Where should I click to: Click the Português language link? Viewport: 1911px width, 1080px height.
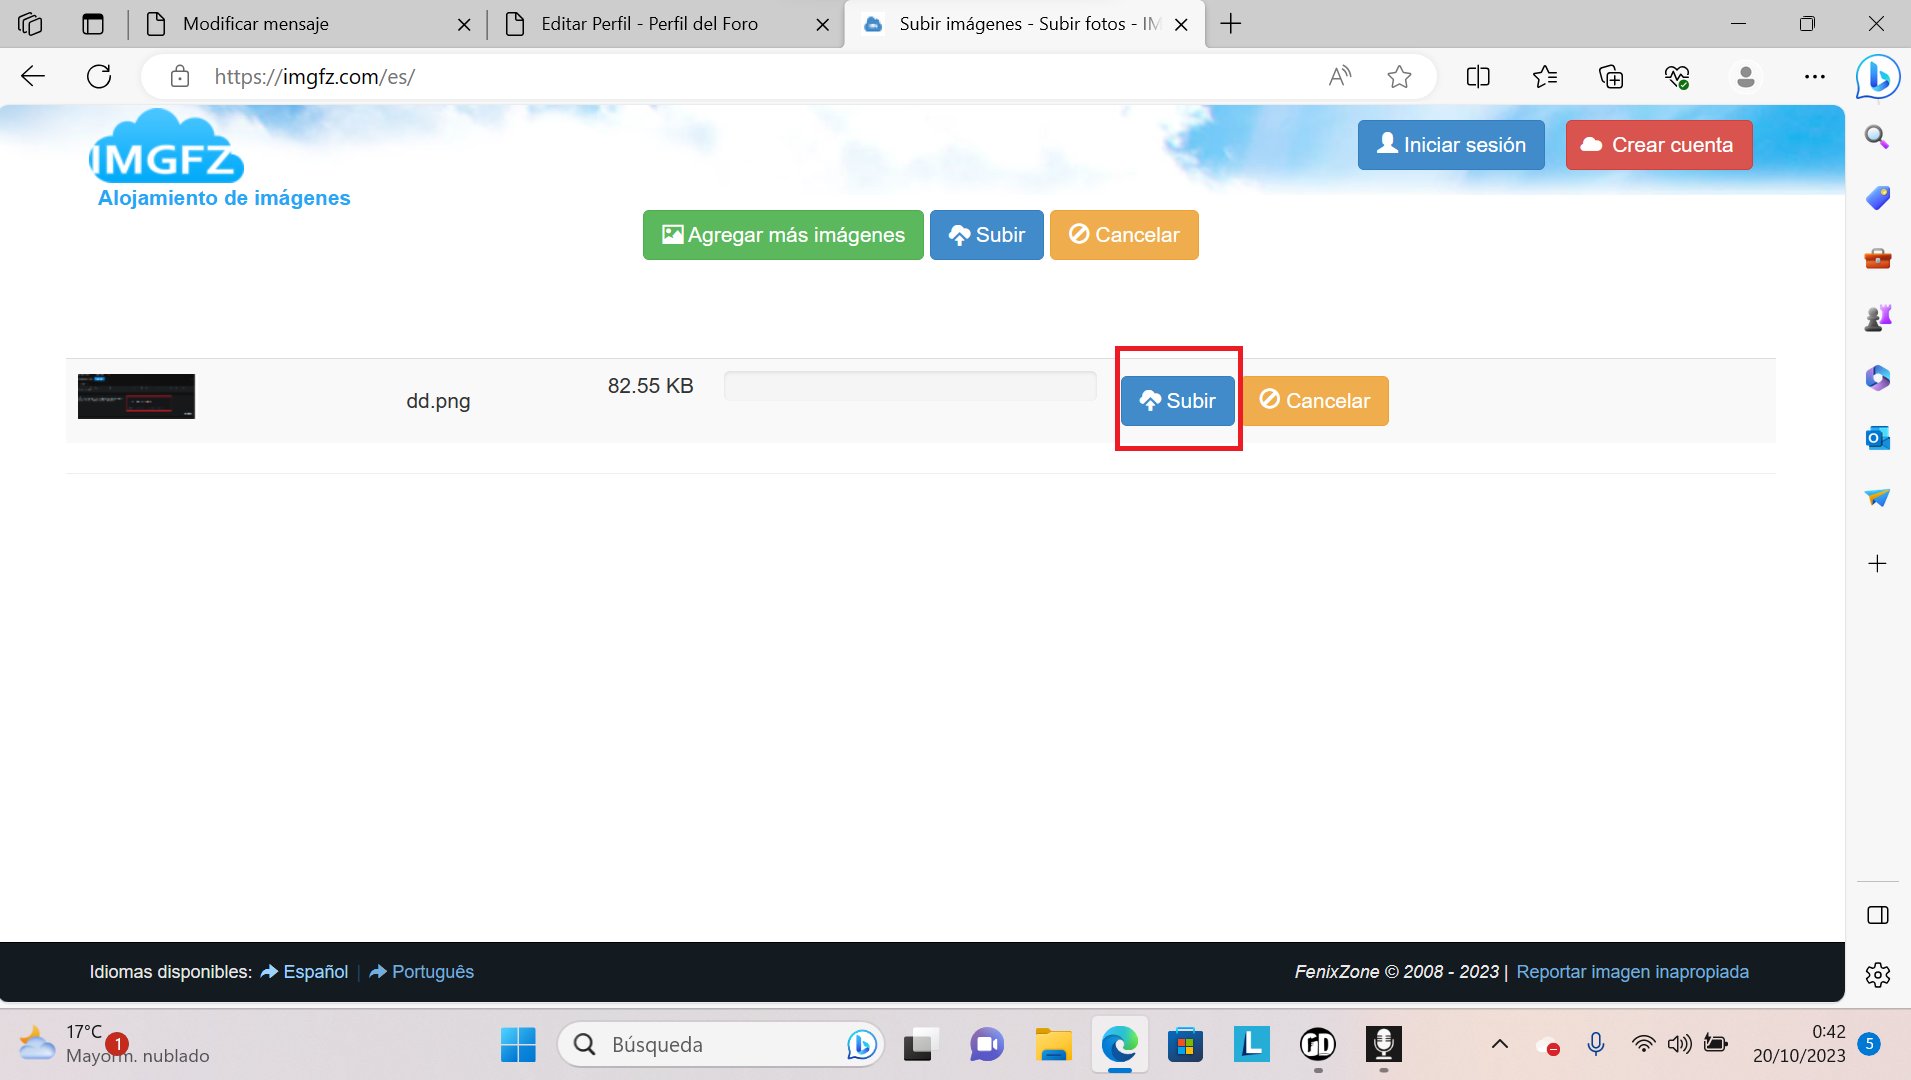(432, 972)
